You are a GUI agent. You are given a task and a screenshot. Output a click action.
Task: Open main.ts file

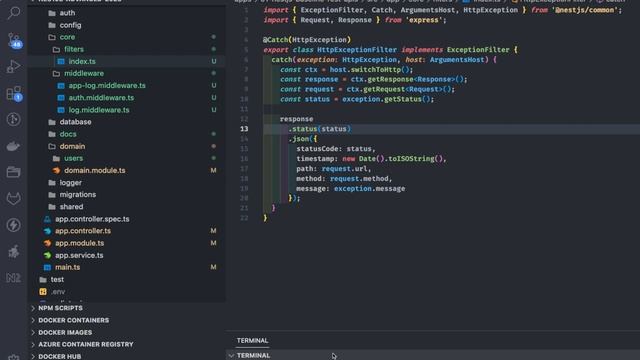(67, 267)
